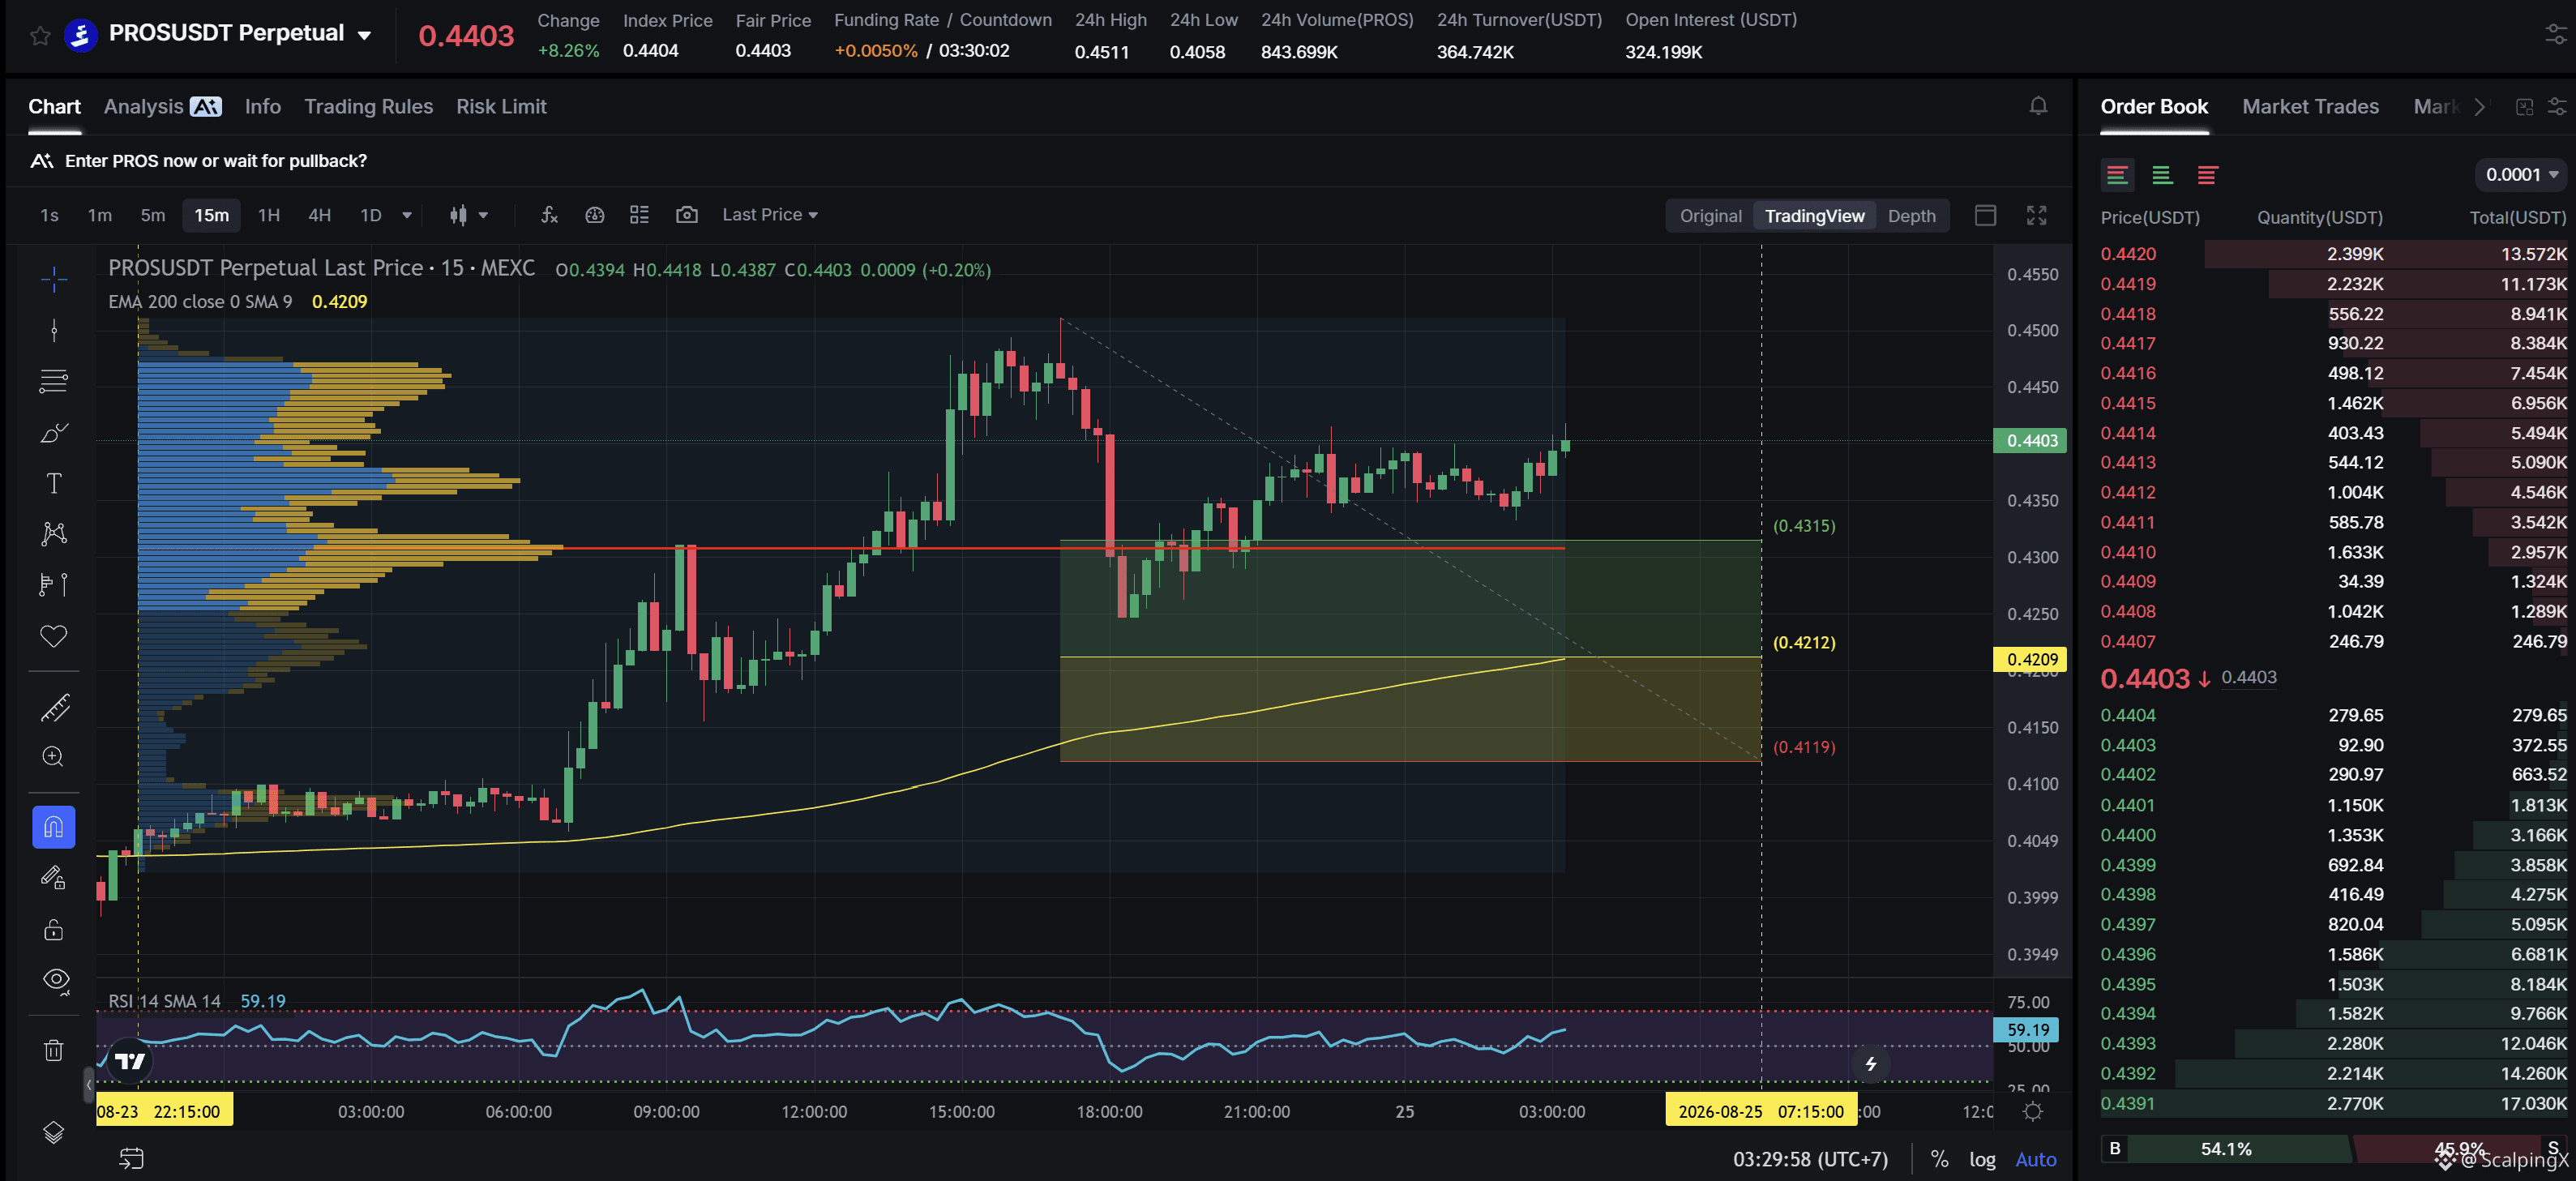Select the 1H timeframe
The width and height of the screenshot is (2576, 1181).
tap(268, 215)
